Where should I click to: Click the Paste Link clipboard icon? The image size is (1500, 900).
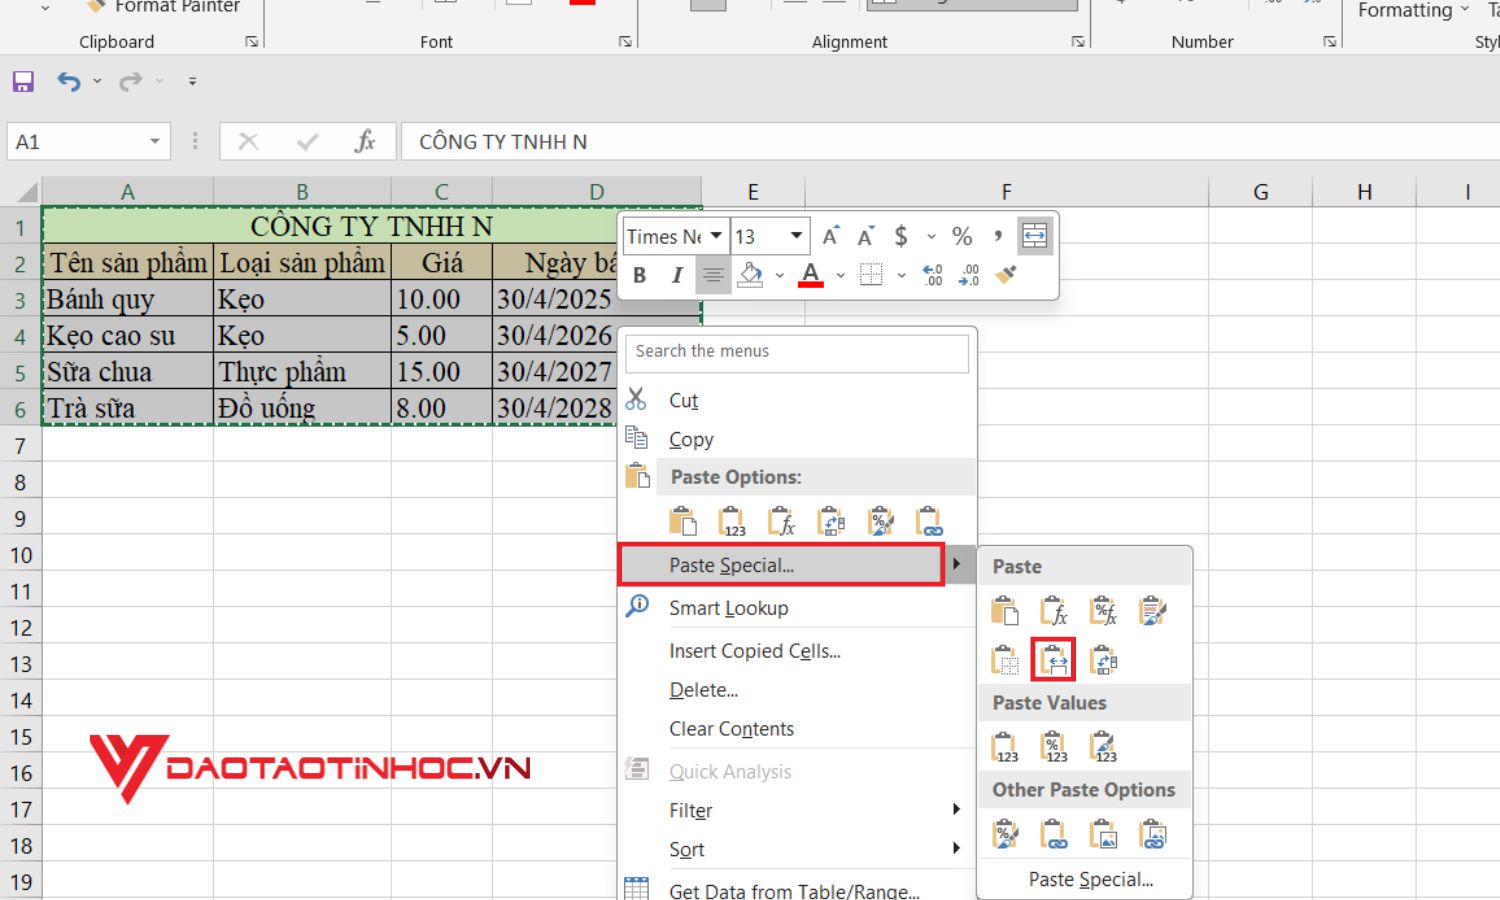pyautogui.click(x=1053, y=832)
